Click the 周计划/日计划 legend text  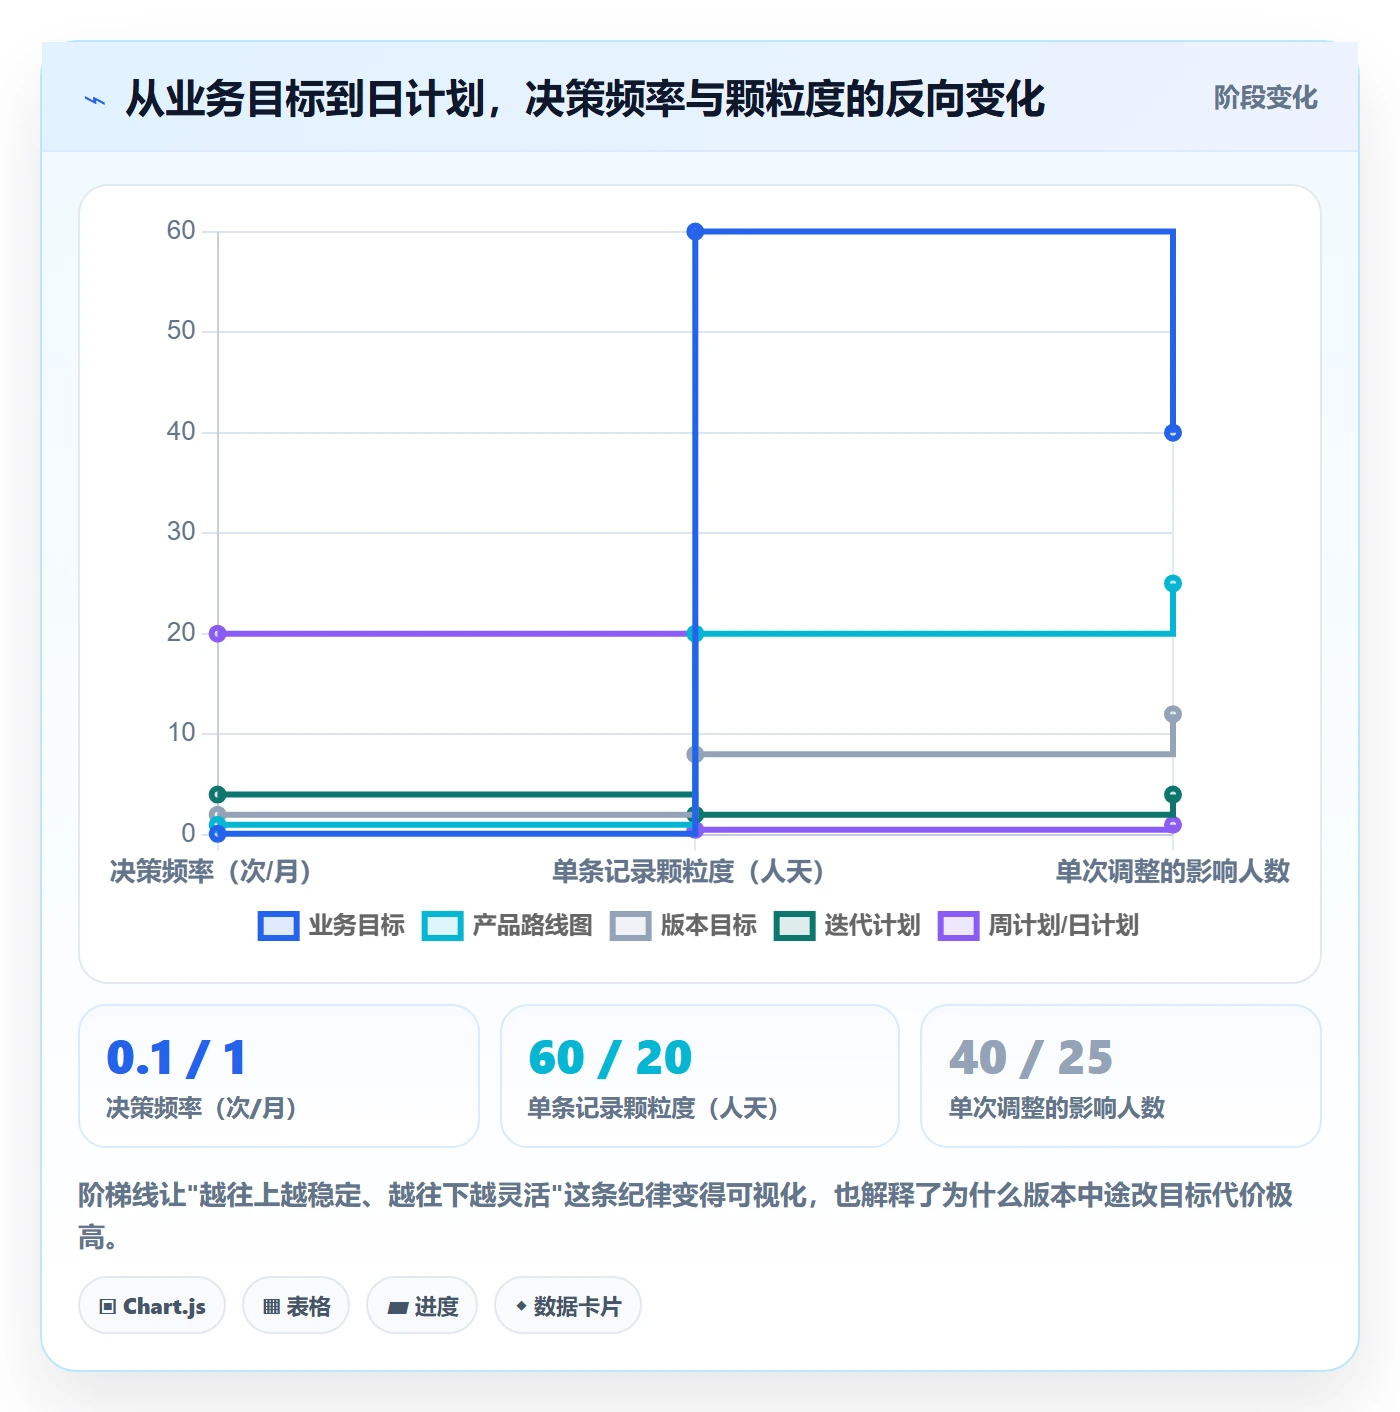pos(1063,926)
